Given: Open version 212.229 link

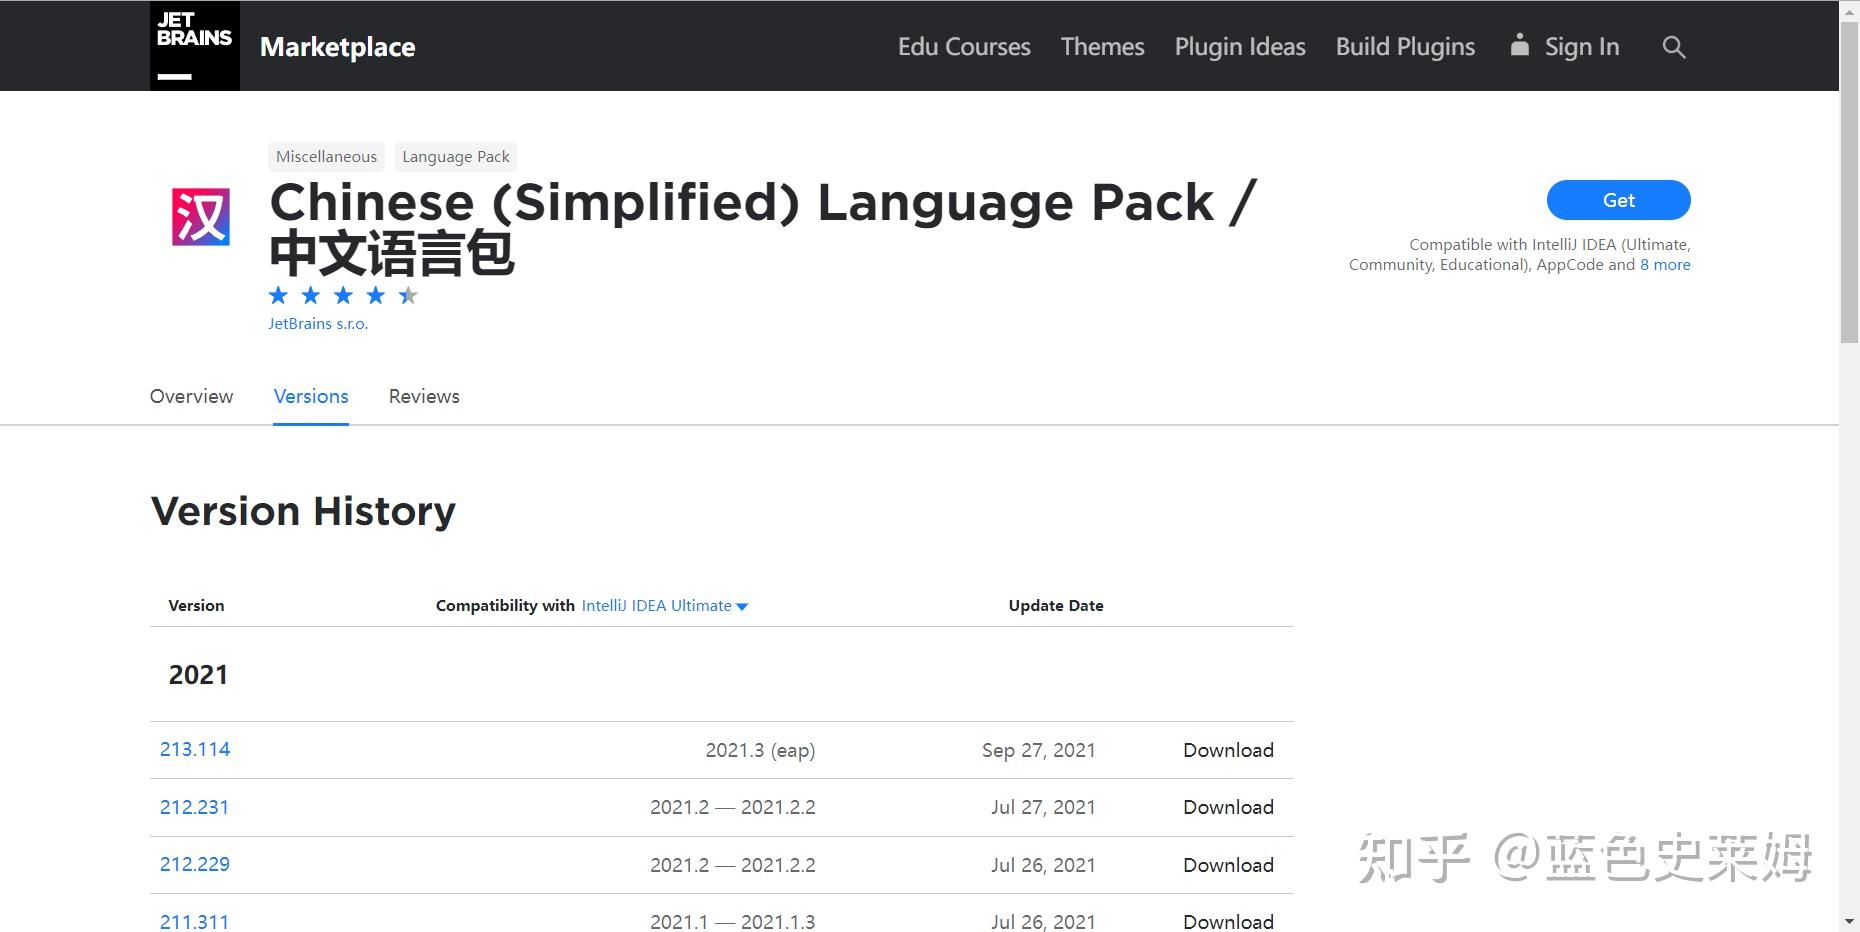Looking at the screenshot, I should coord(195,864).
